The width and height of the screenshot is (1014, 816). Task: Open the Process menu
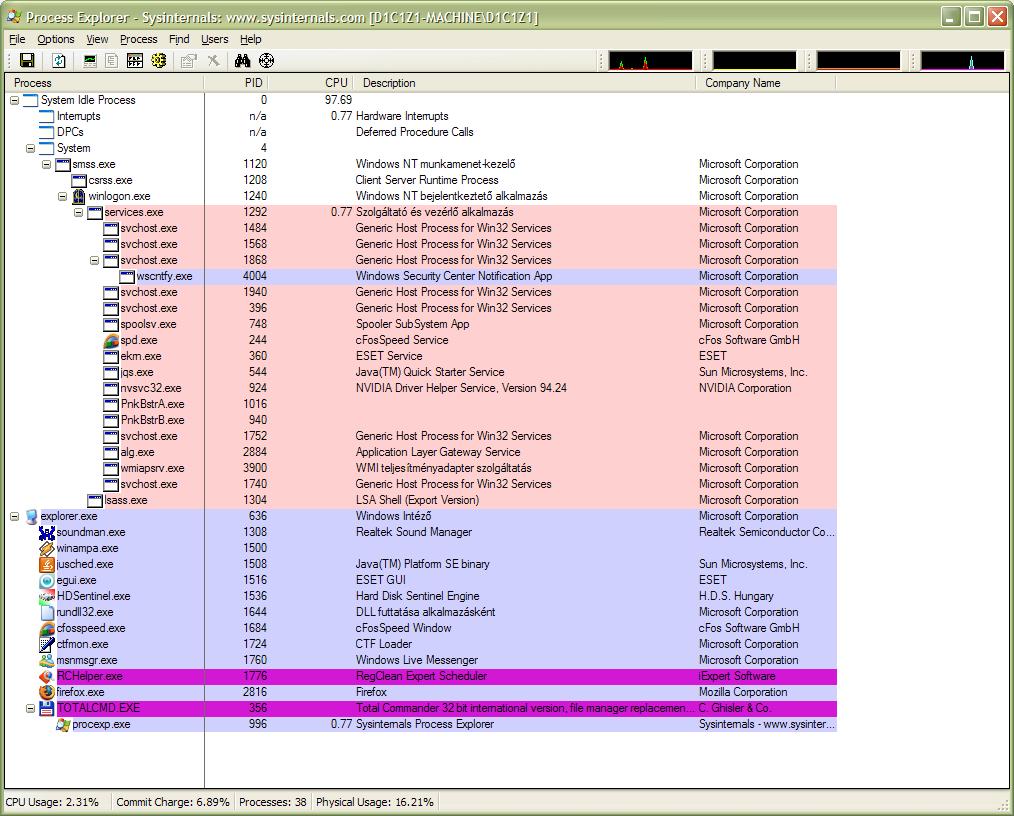click(138, 39)
